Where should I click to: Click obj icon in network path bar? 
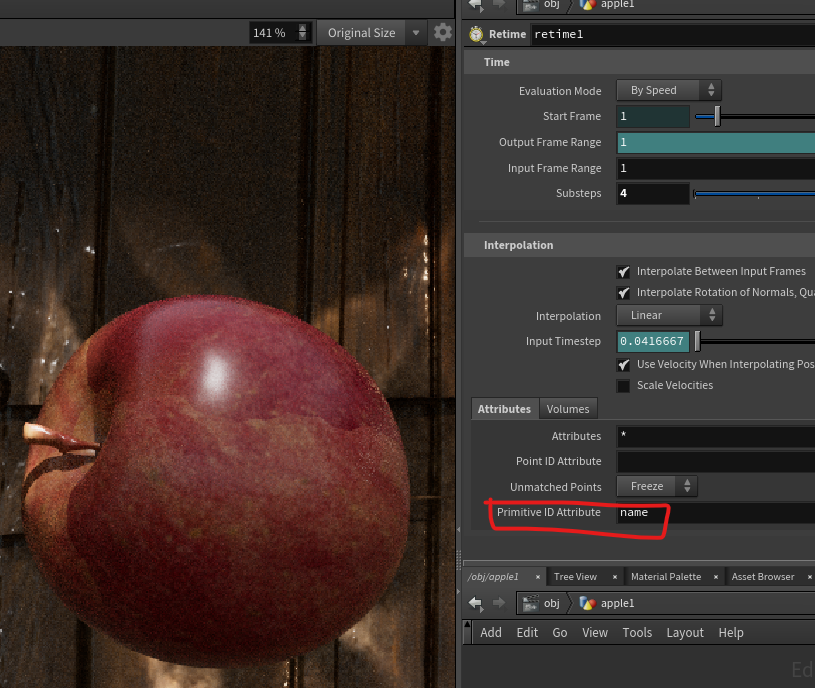pyautogui.click(x=531, y=603)
